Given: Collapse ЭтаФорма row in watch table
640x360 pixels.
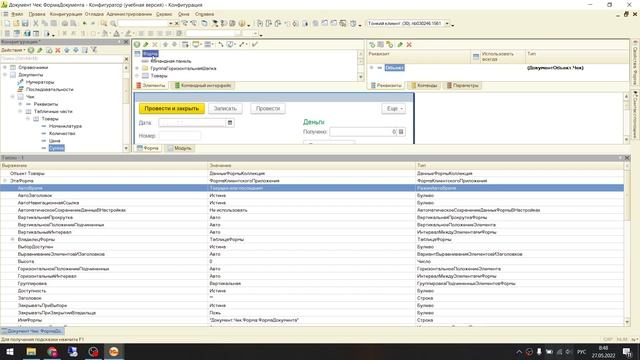Looking at the screenshot, I should (5, 180).
